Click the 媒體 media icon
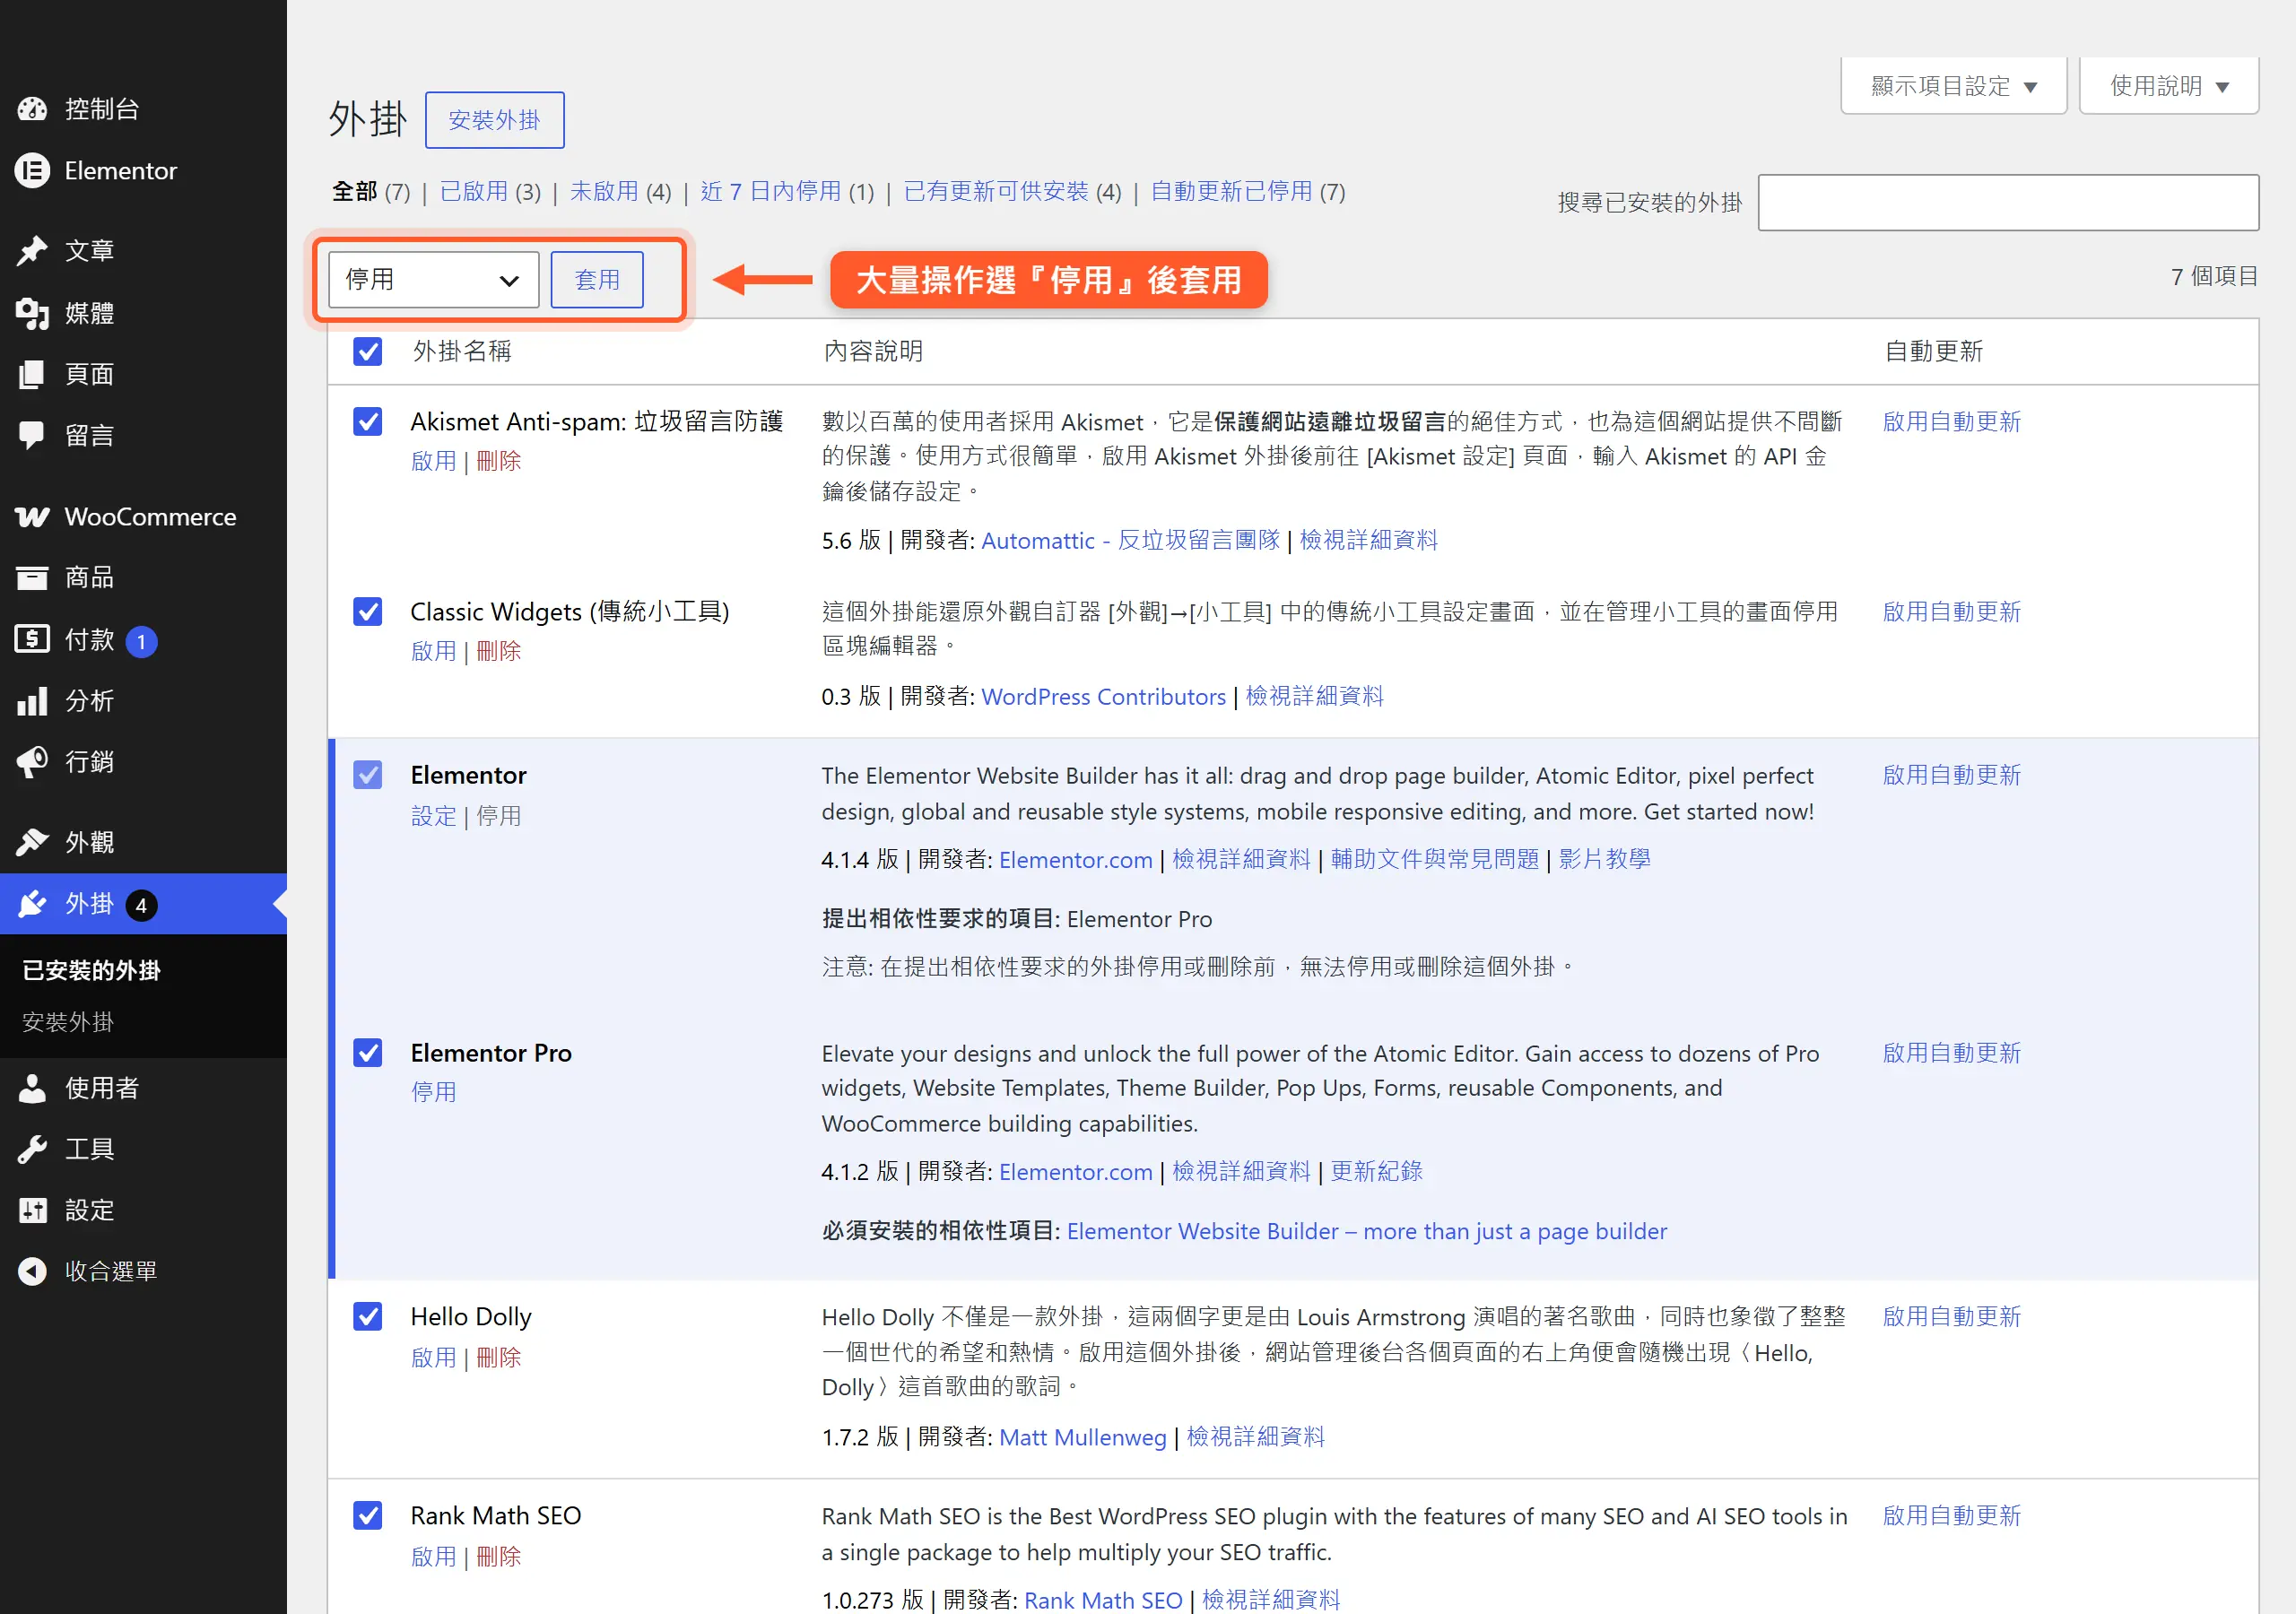The height and width of the screenshot is (1614, 2296). (x=32, y=313)
